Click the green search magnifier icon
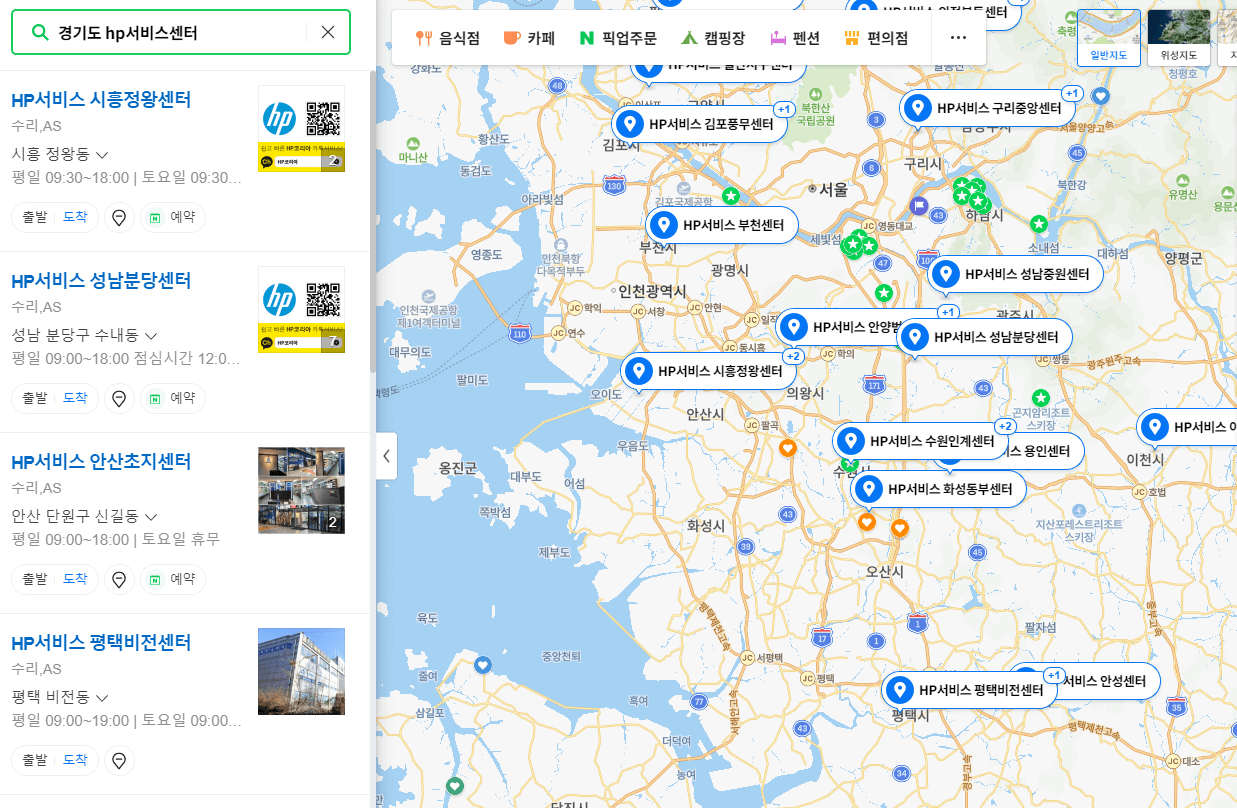 [x=40, y=32]
